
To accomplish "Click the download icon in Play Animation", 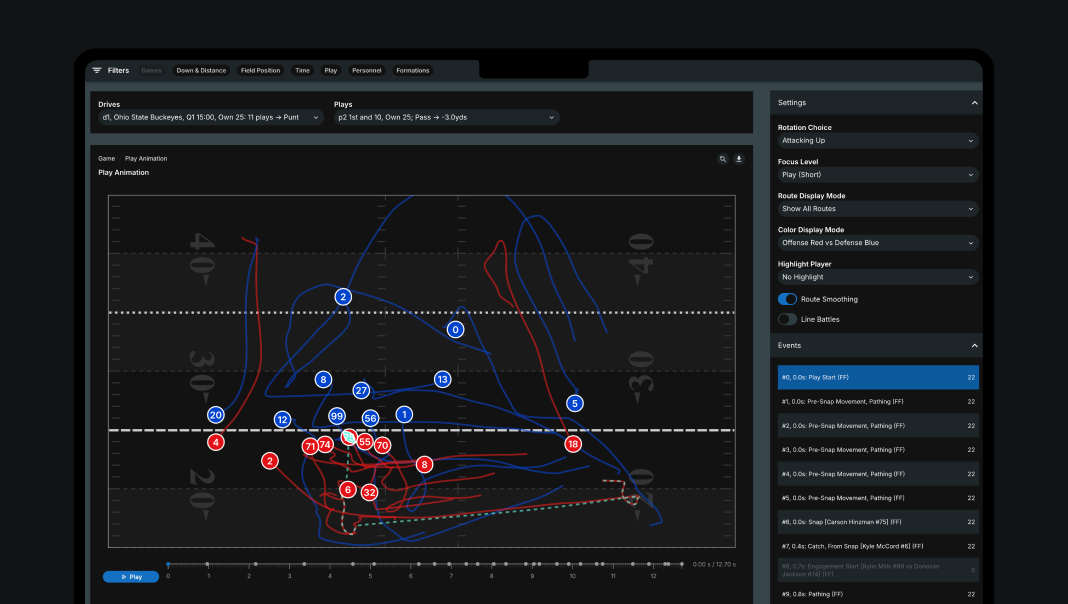I will (x=739, y=158).
